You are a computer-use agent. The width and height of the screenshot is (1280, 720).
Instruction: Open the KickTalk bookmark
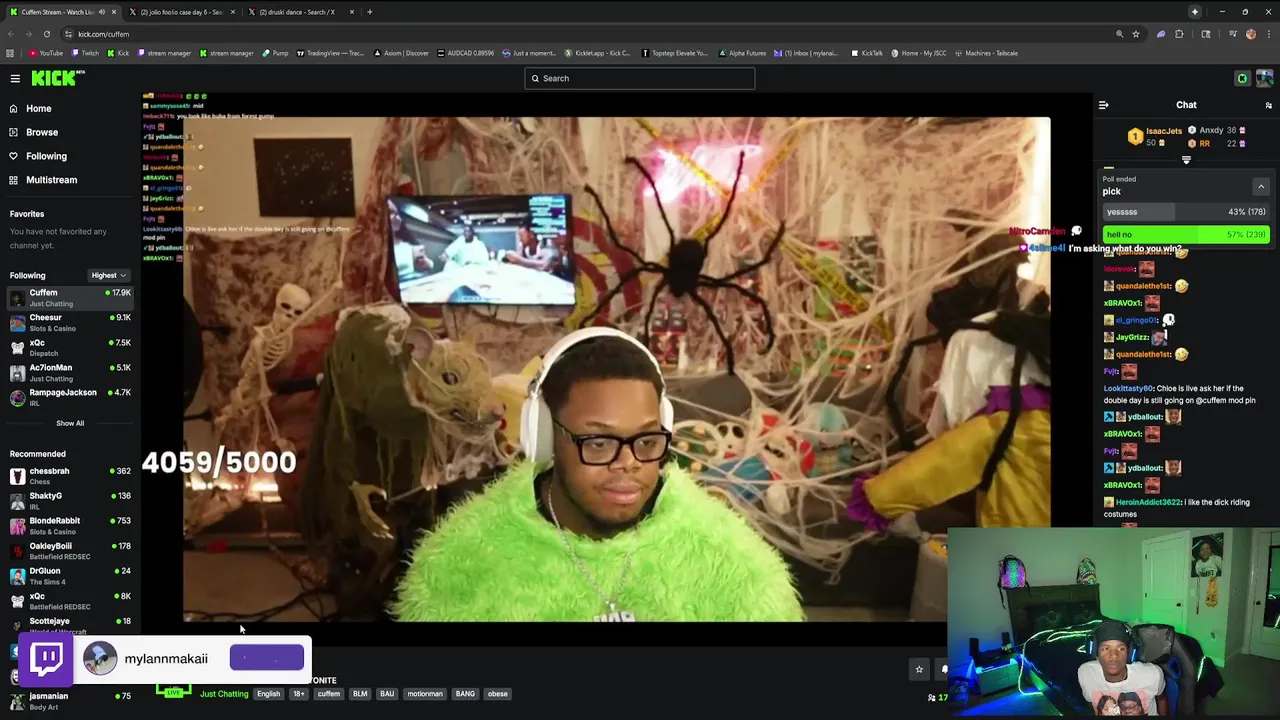point(866,53)
